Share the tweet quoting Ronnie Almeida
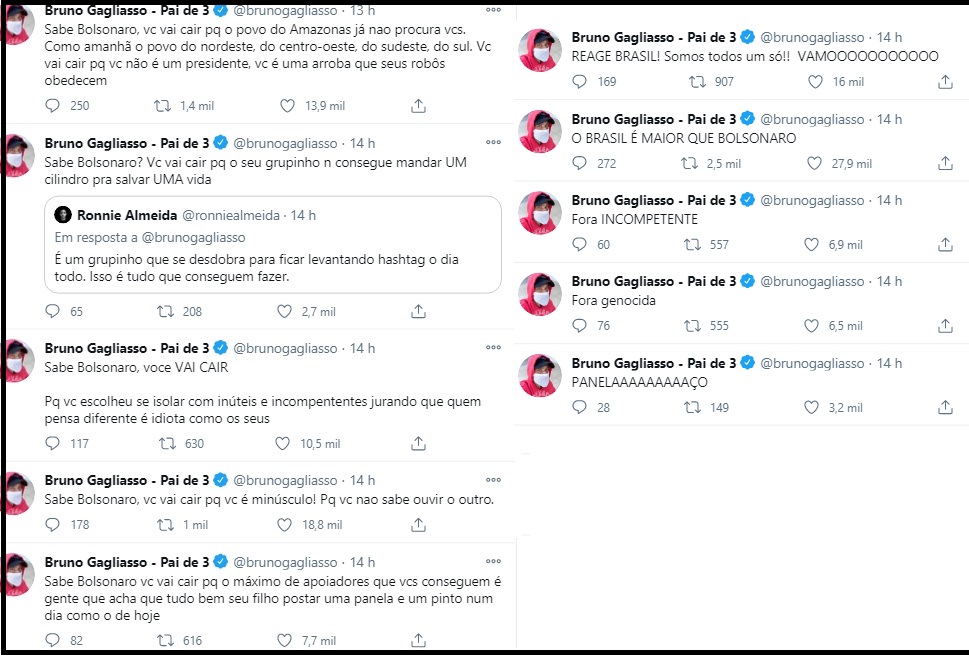969x660 pixels. [418, 313]
